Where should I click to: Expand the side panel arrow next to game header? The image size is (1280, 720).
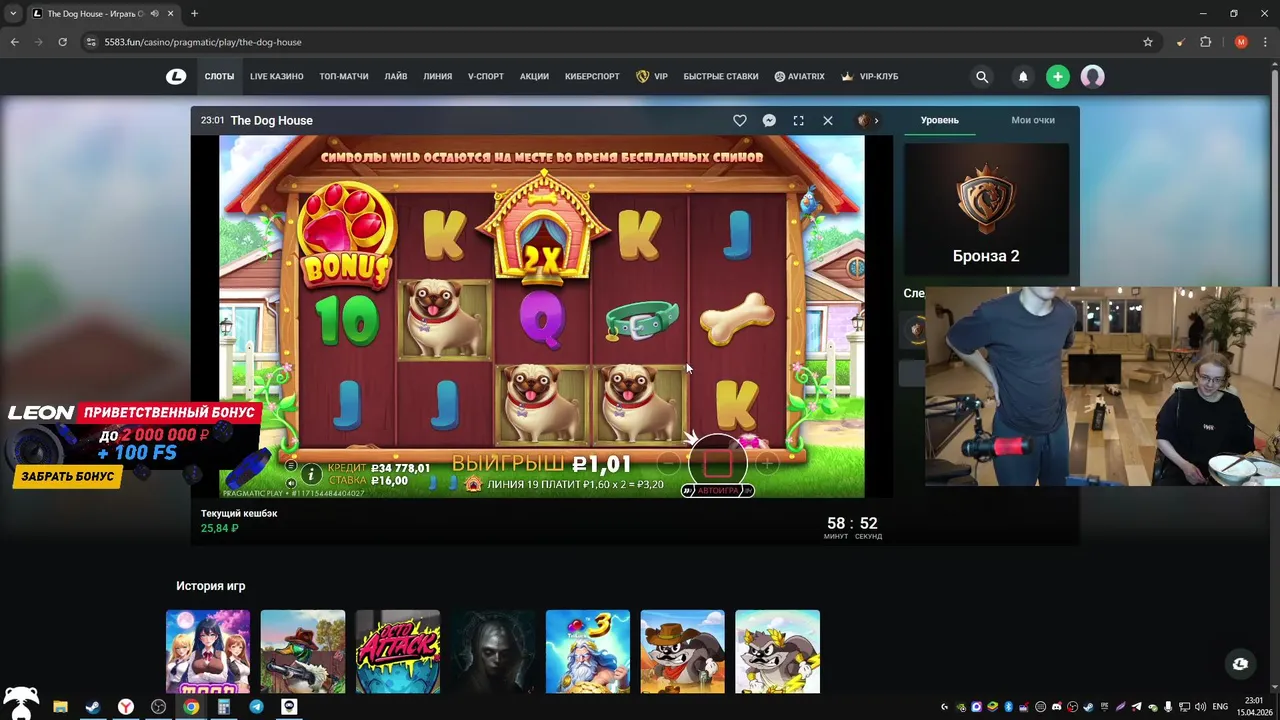[x=877, y=121]
